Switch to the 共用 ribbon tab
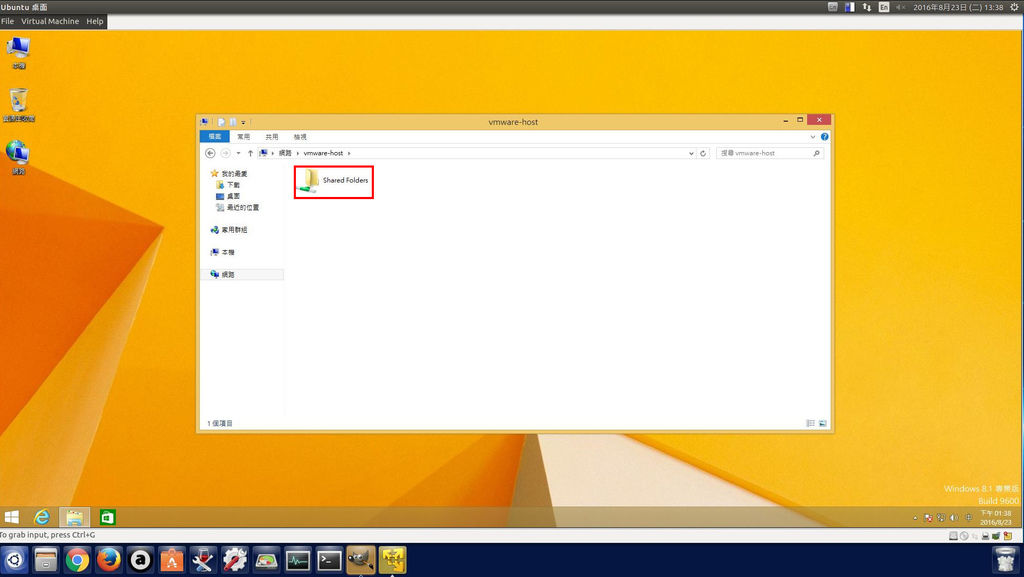 tap(272, 137)
